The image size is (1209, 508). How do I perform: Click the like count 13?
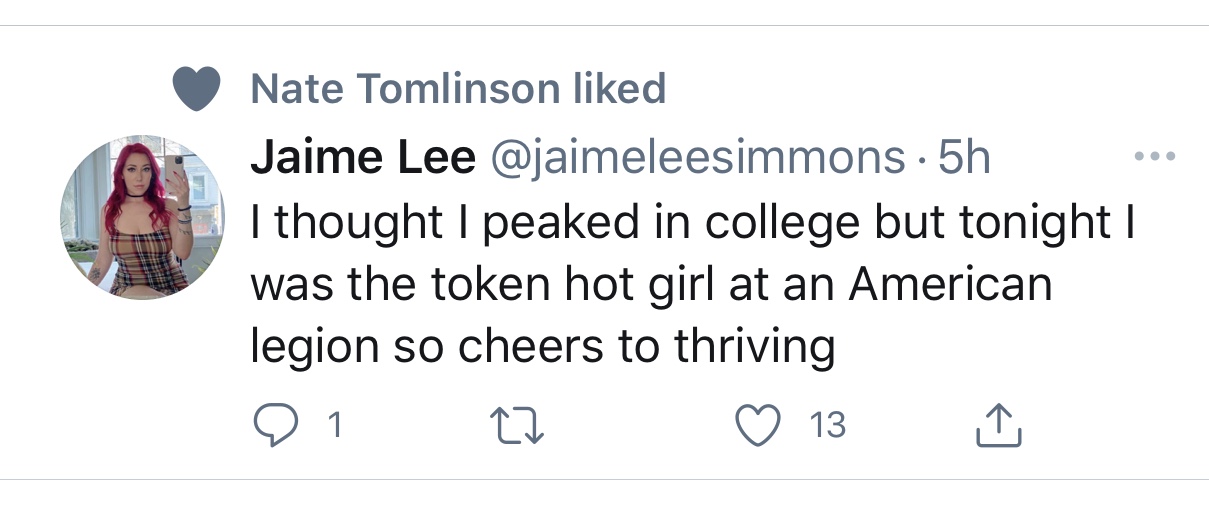coord(827,427)
